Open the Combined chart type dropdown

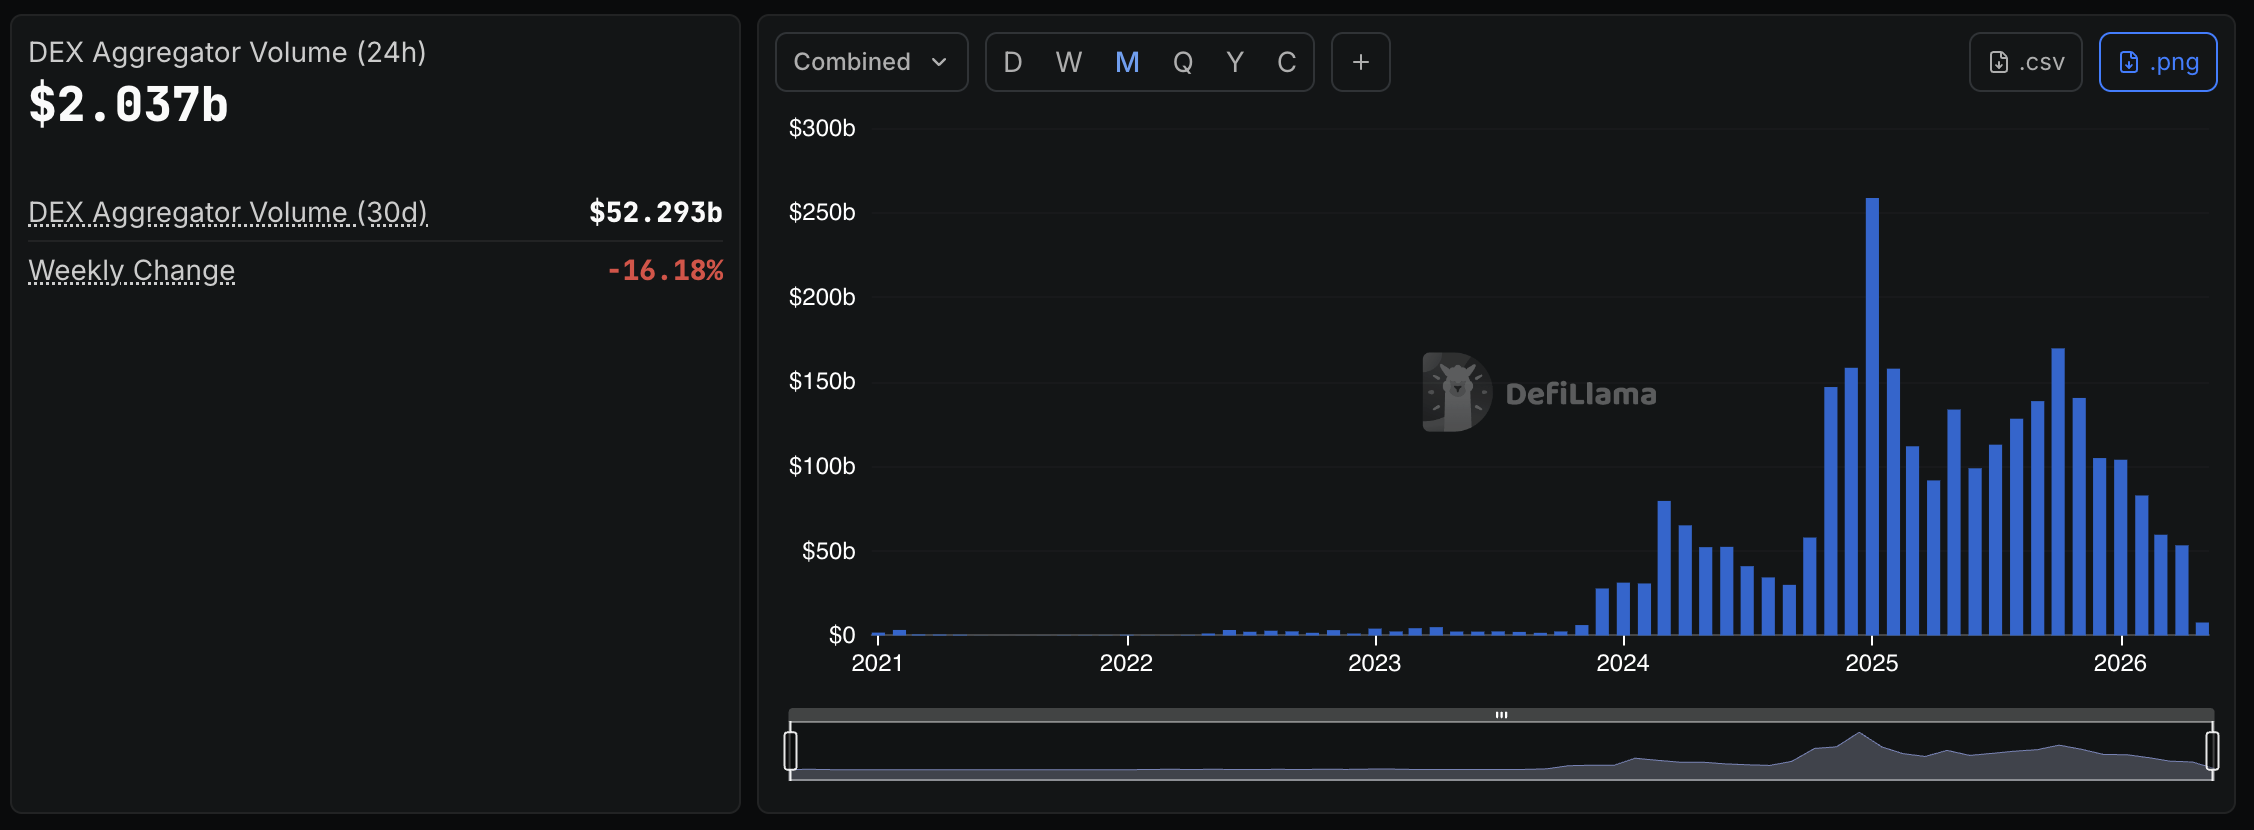[x=871, y=62]
